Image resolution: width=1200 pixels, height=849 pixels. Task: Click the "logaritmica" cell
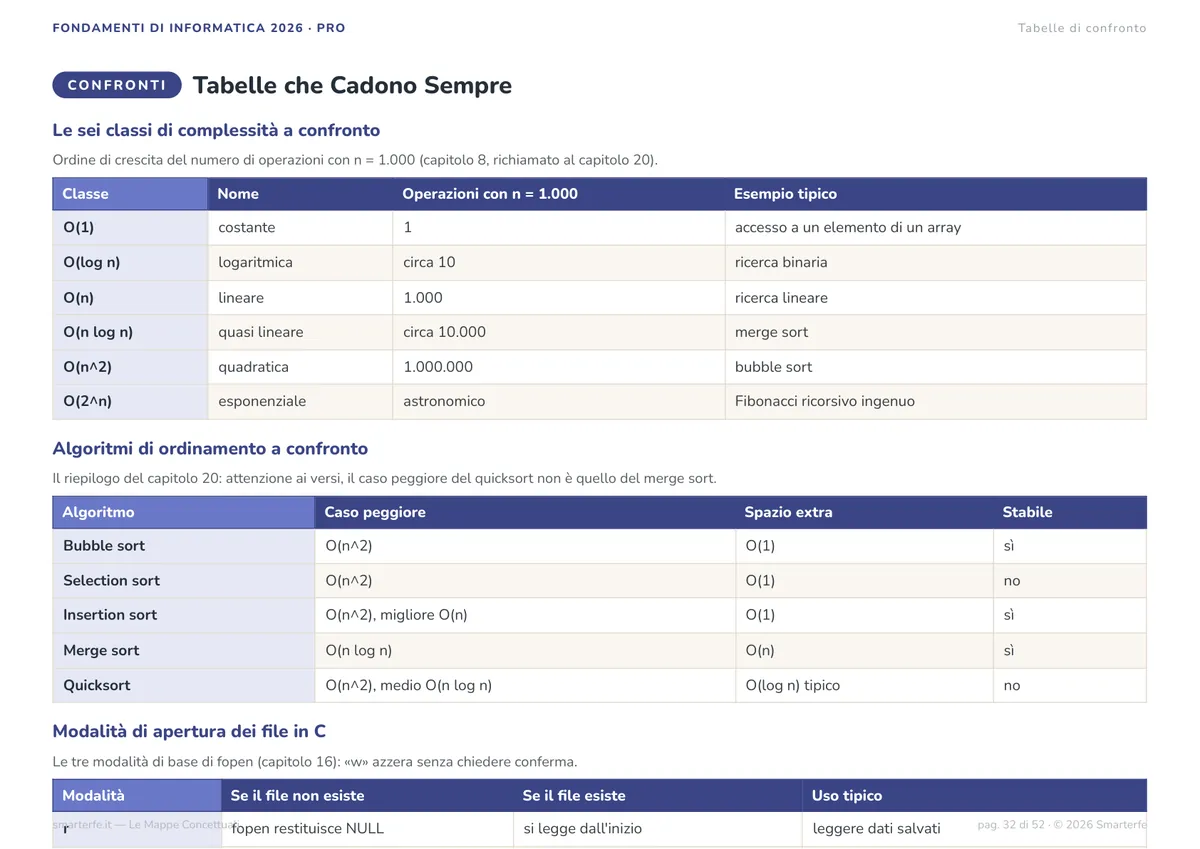point(300,263)
